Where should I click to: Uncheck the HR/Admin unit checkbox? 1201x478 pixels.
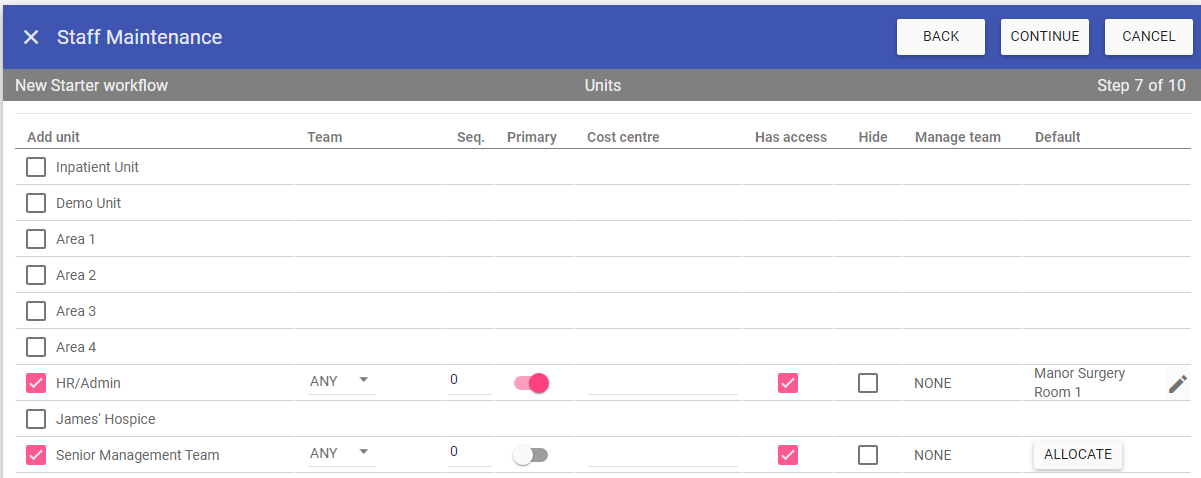[36, 383]
